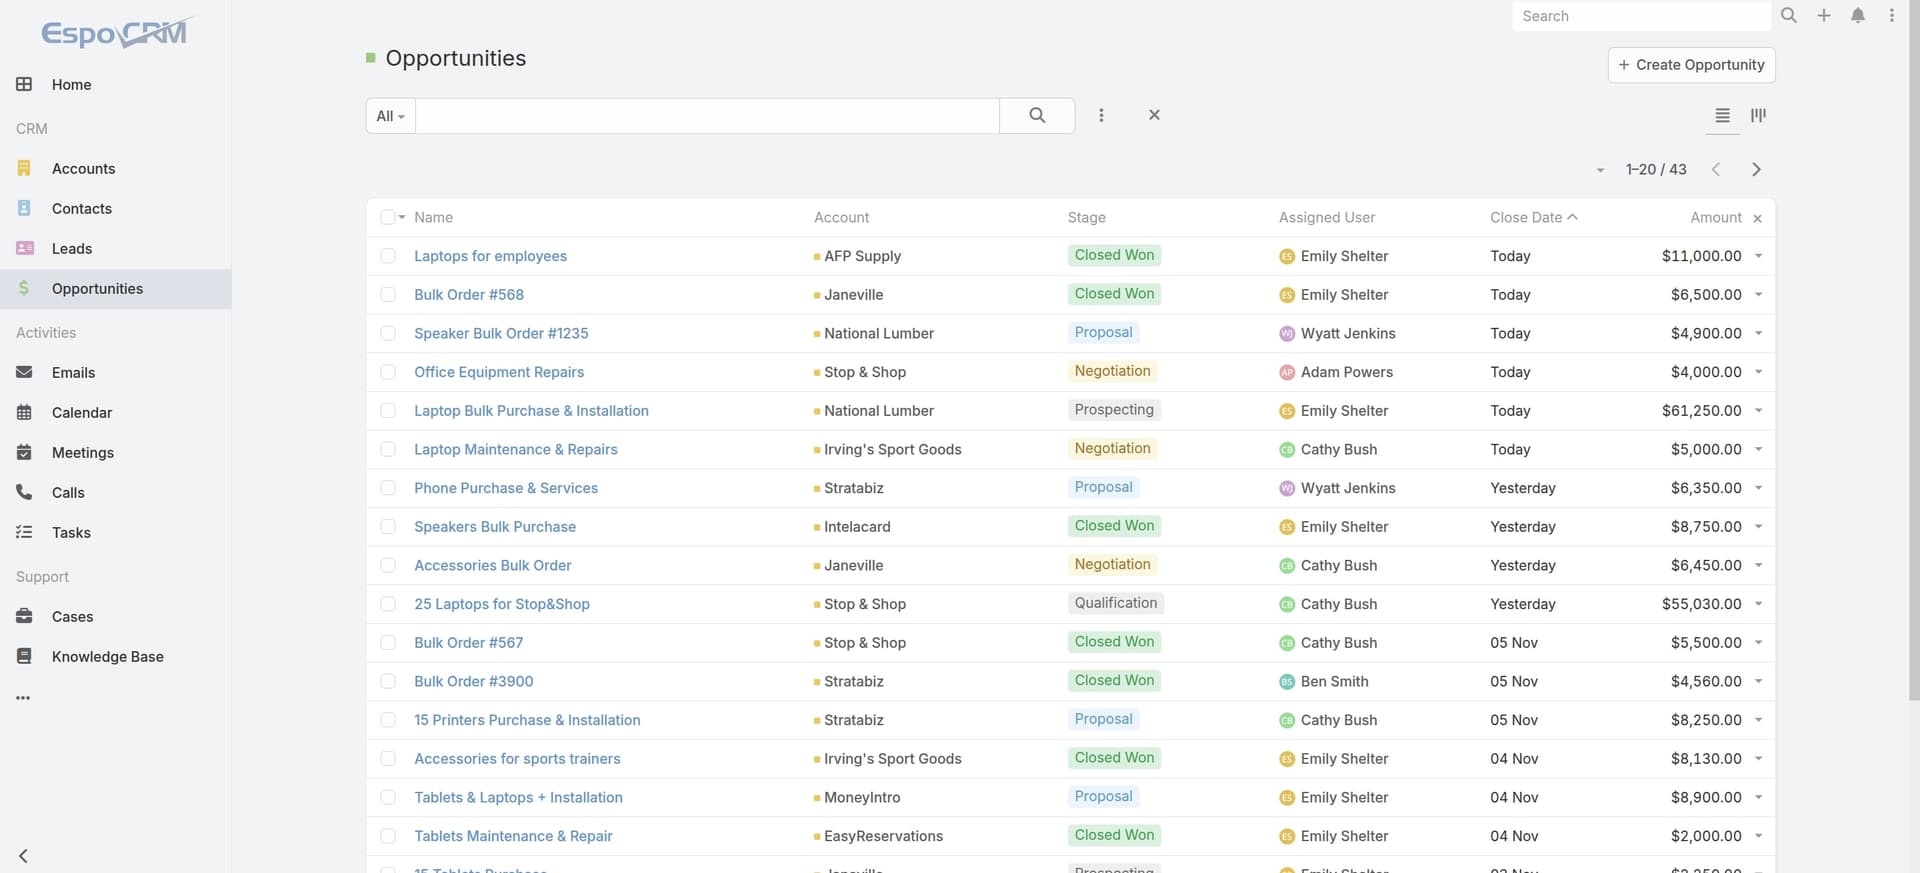
Task: Open Knowledge Base in sidebar
Action: [x=108, y=656]
